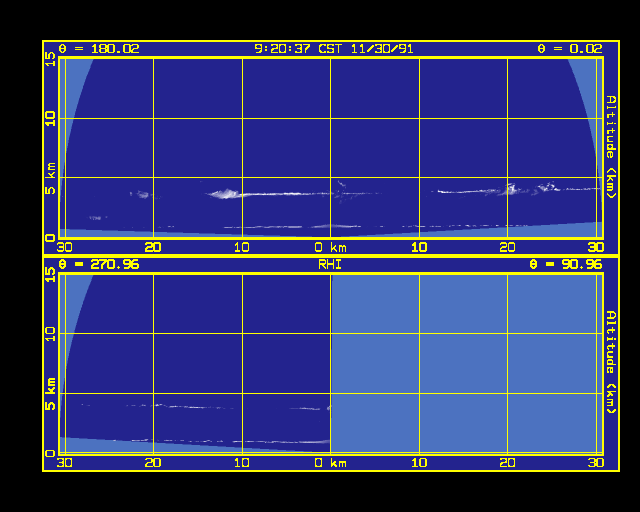Click the bottom panel 15 altitude tick label
This screenshot has width=640, height=512.
pos(50,275)
